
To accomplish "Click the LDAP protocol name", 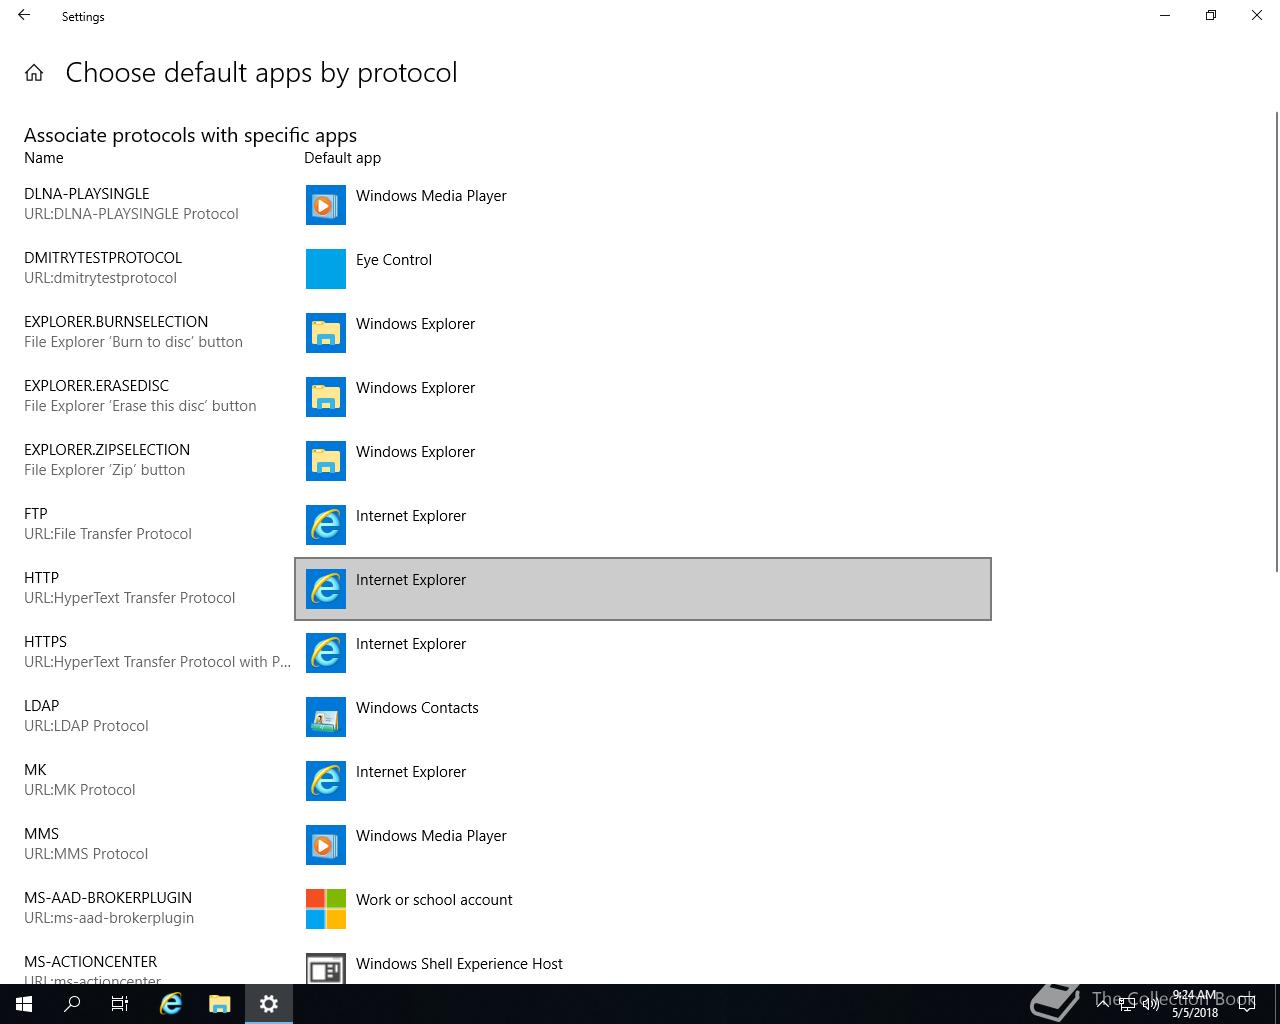I will (x=42, y=706).
